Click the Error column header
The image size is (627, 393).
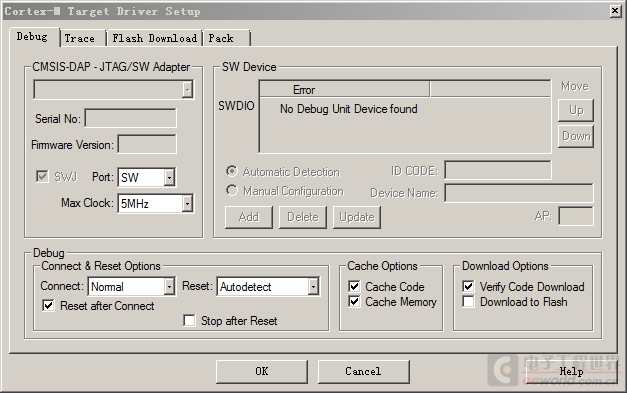[x=345, y=90]
